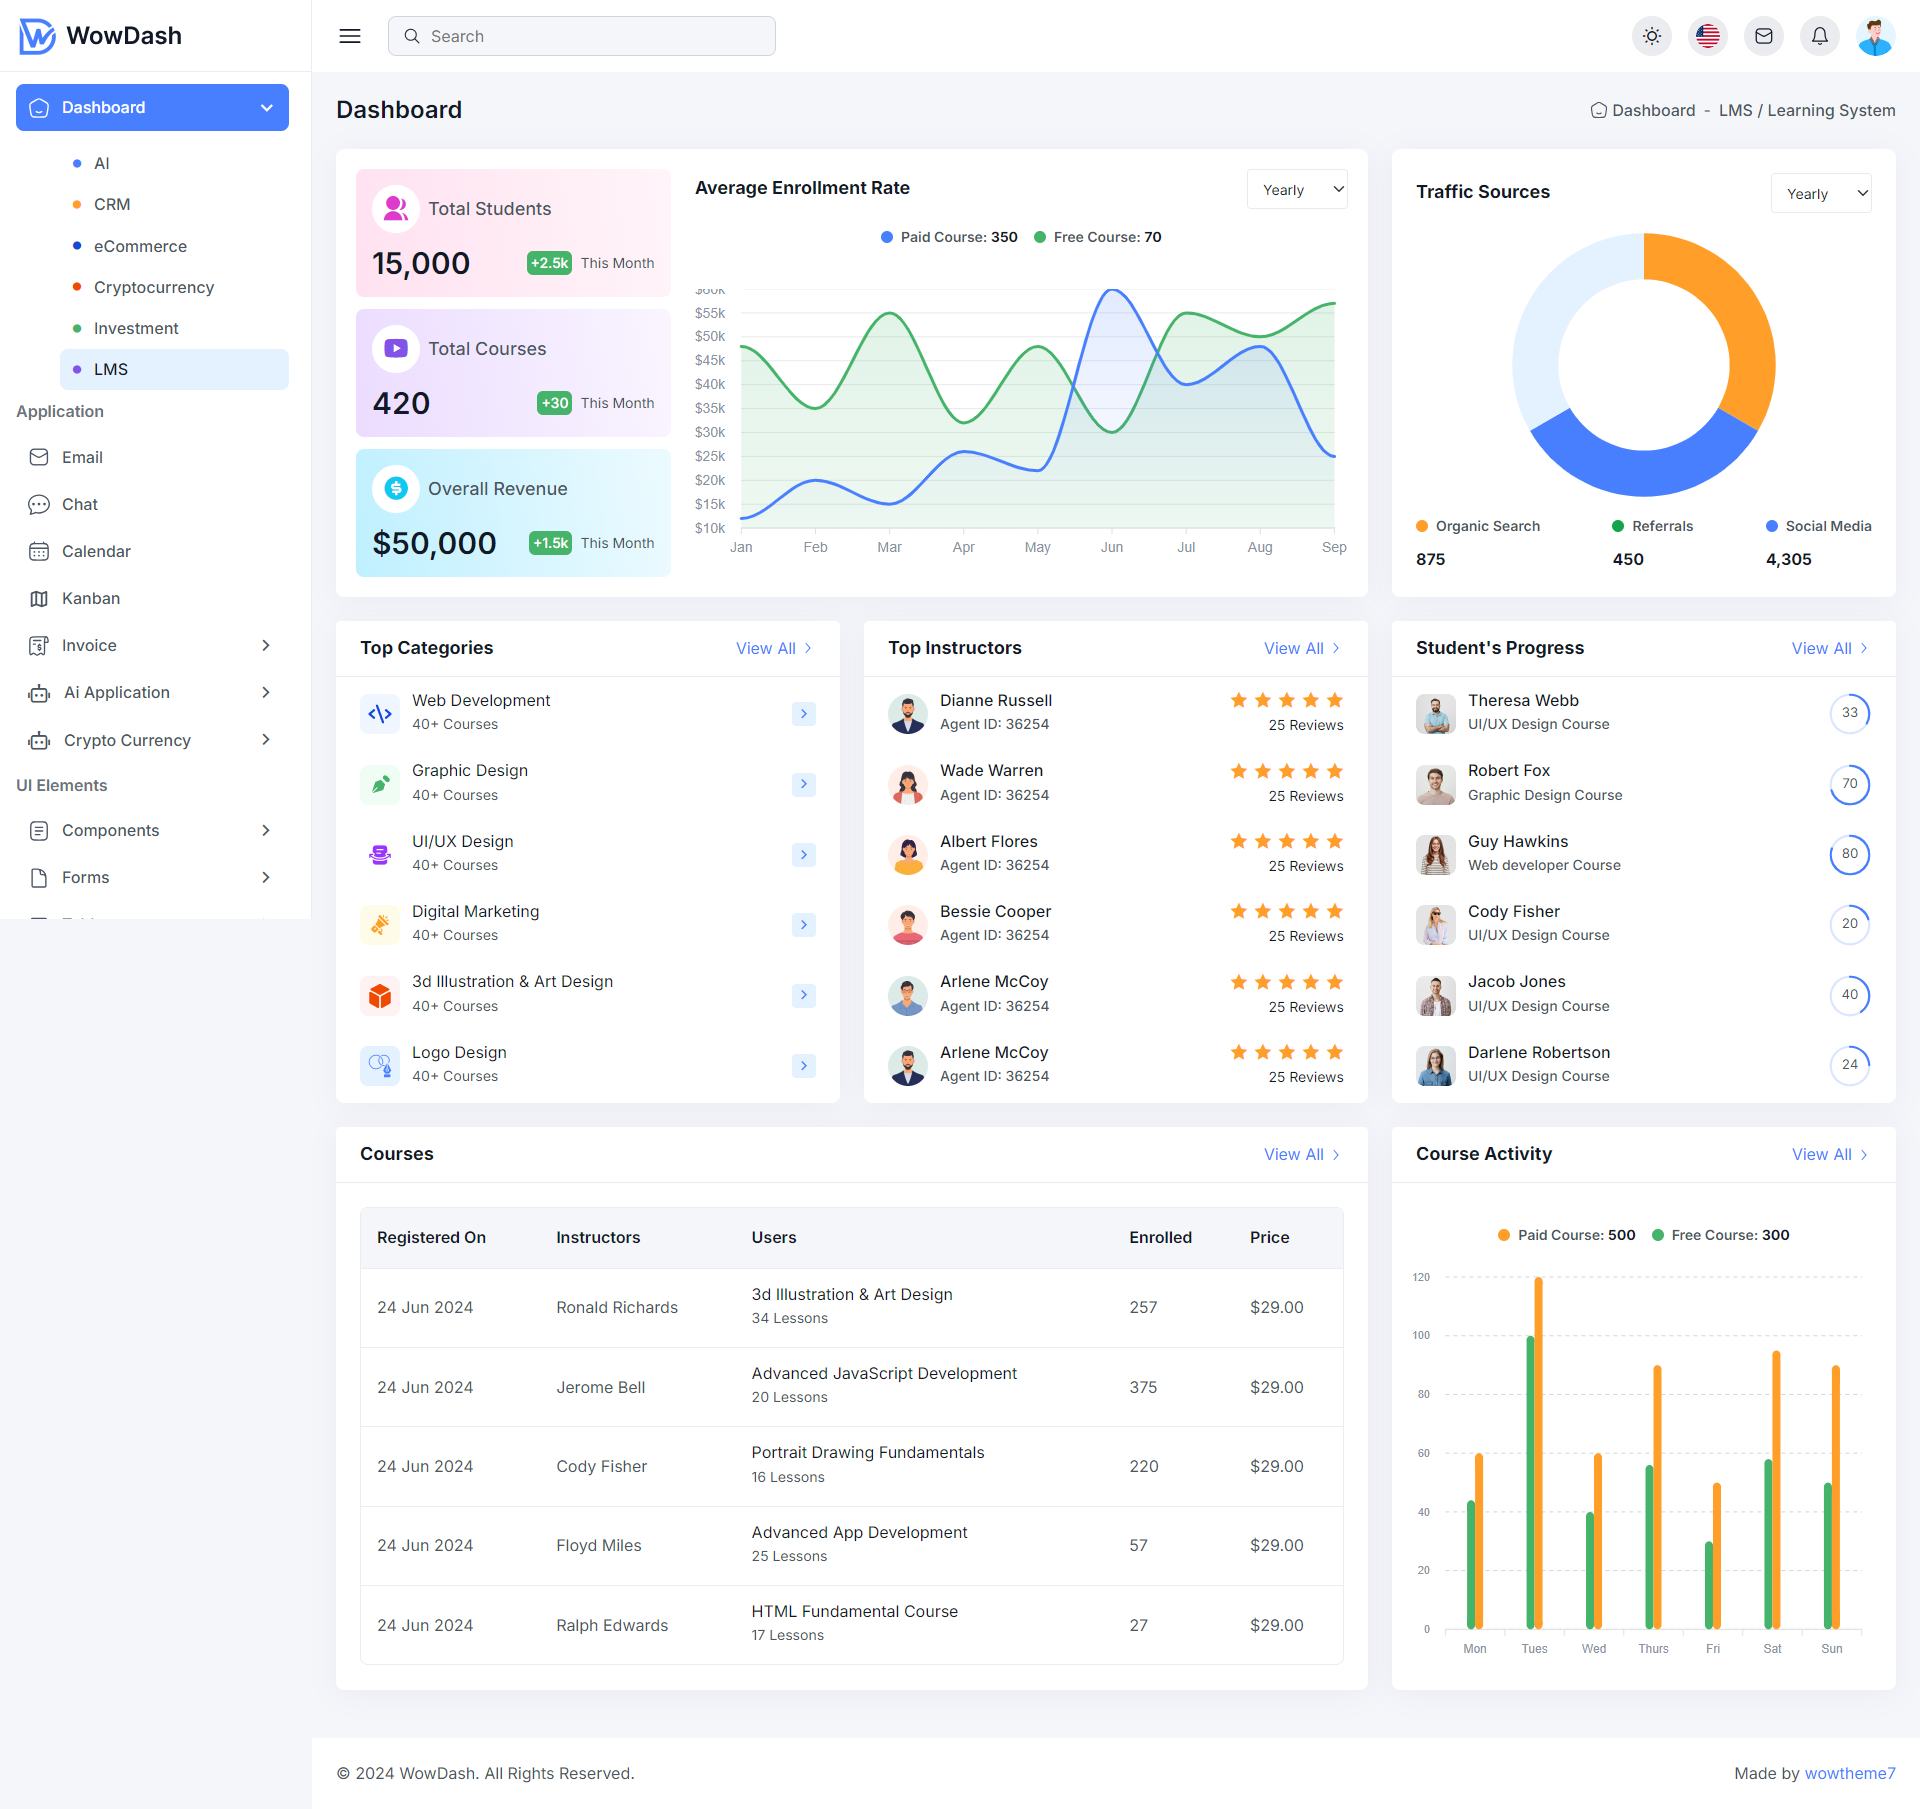Viewport: 1920px width, 1809px height.
Task: Click View All in Top Instructors
Action: click(1301, 648)
